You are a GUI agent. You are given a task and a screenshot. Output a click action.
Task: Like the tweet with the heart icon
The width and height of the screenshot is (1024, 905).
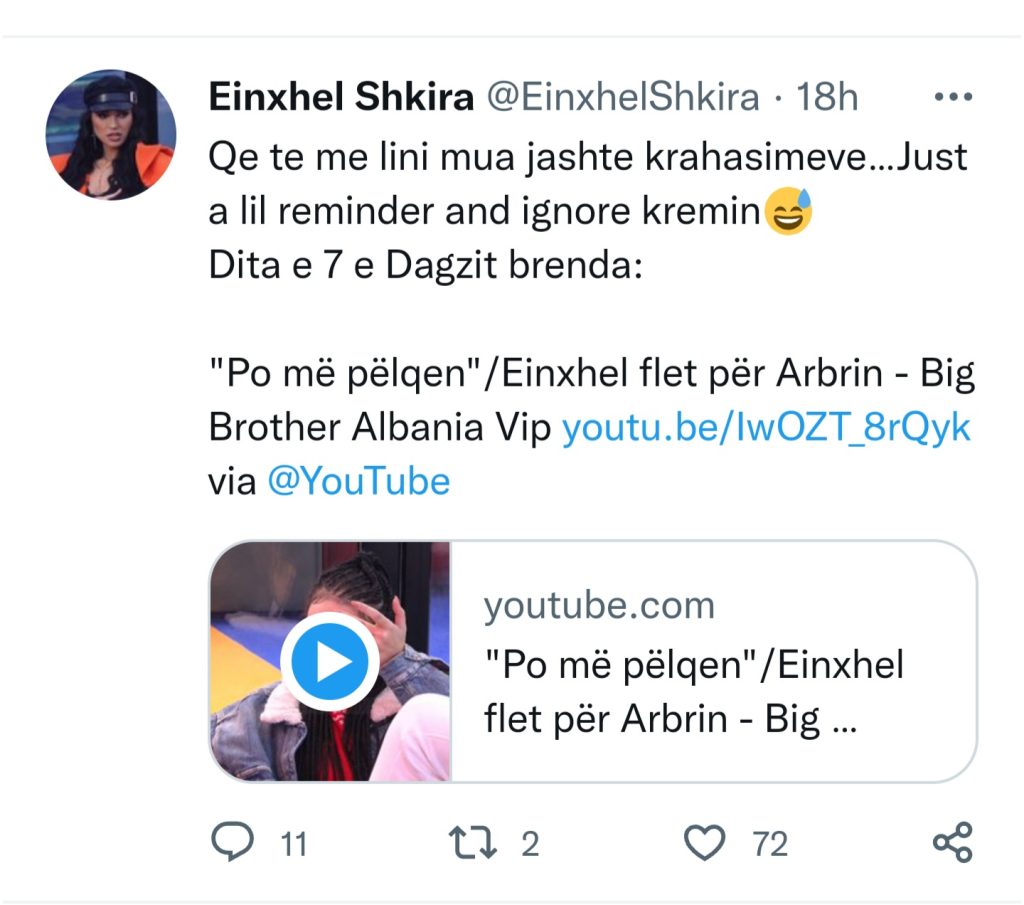tap(705, 843)
